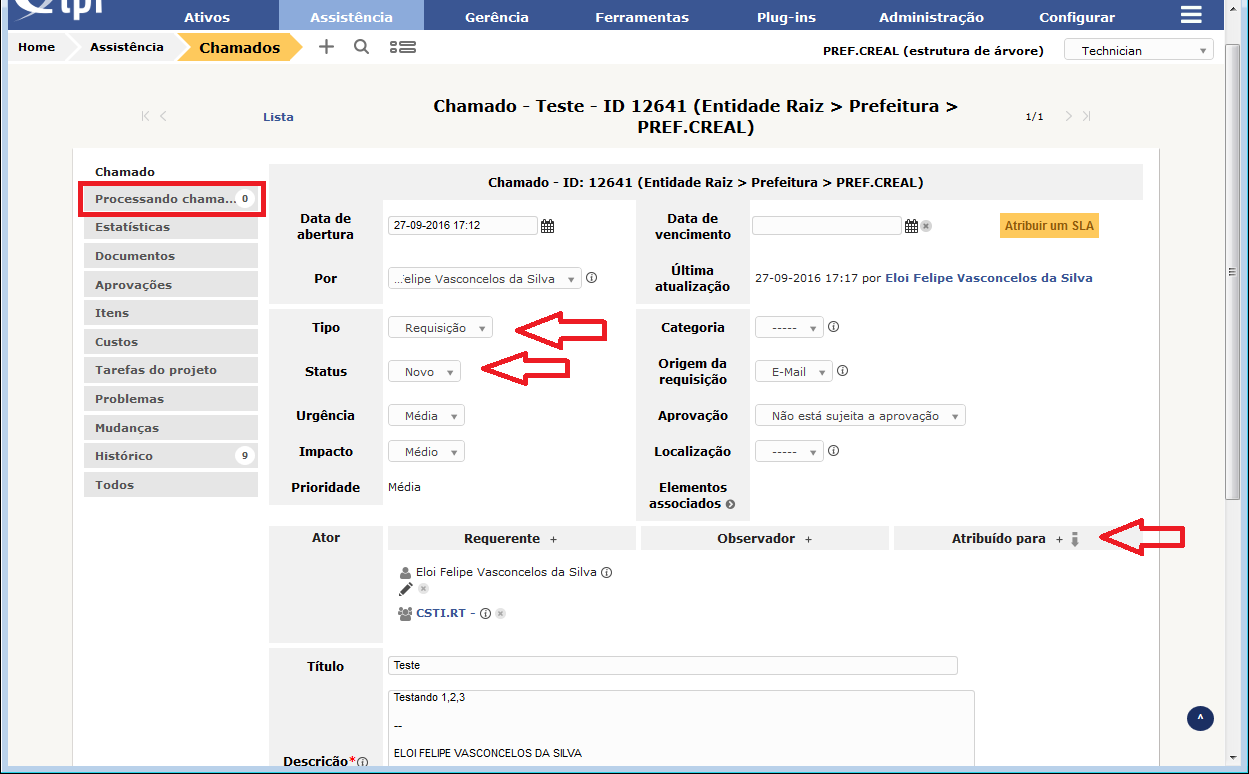Click the plus next to Atribuído para
Image resolution: width=1249 pixels, height=774 pixels.
[x=1059, y=539]
